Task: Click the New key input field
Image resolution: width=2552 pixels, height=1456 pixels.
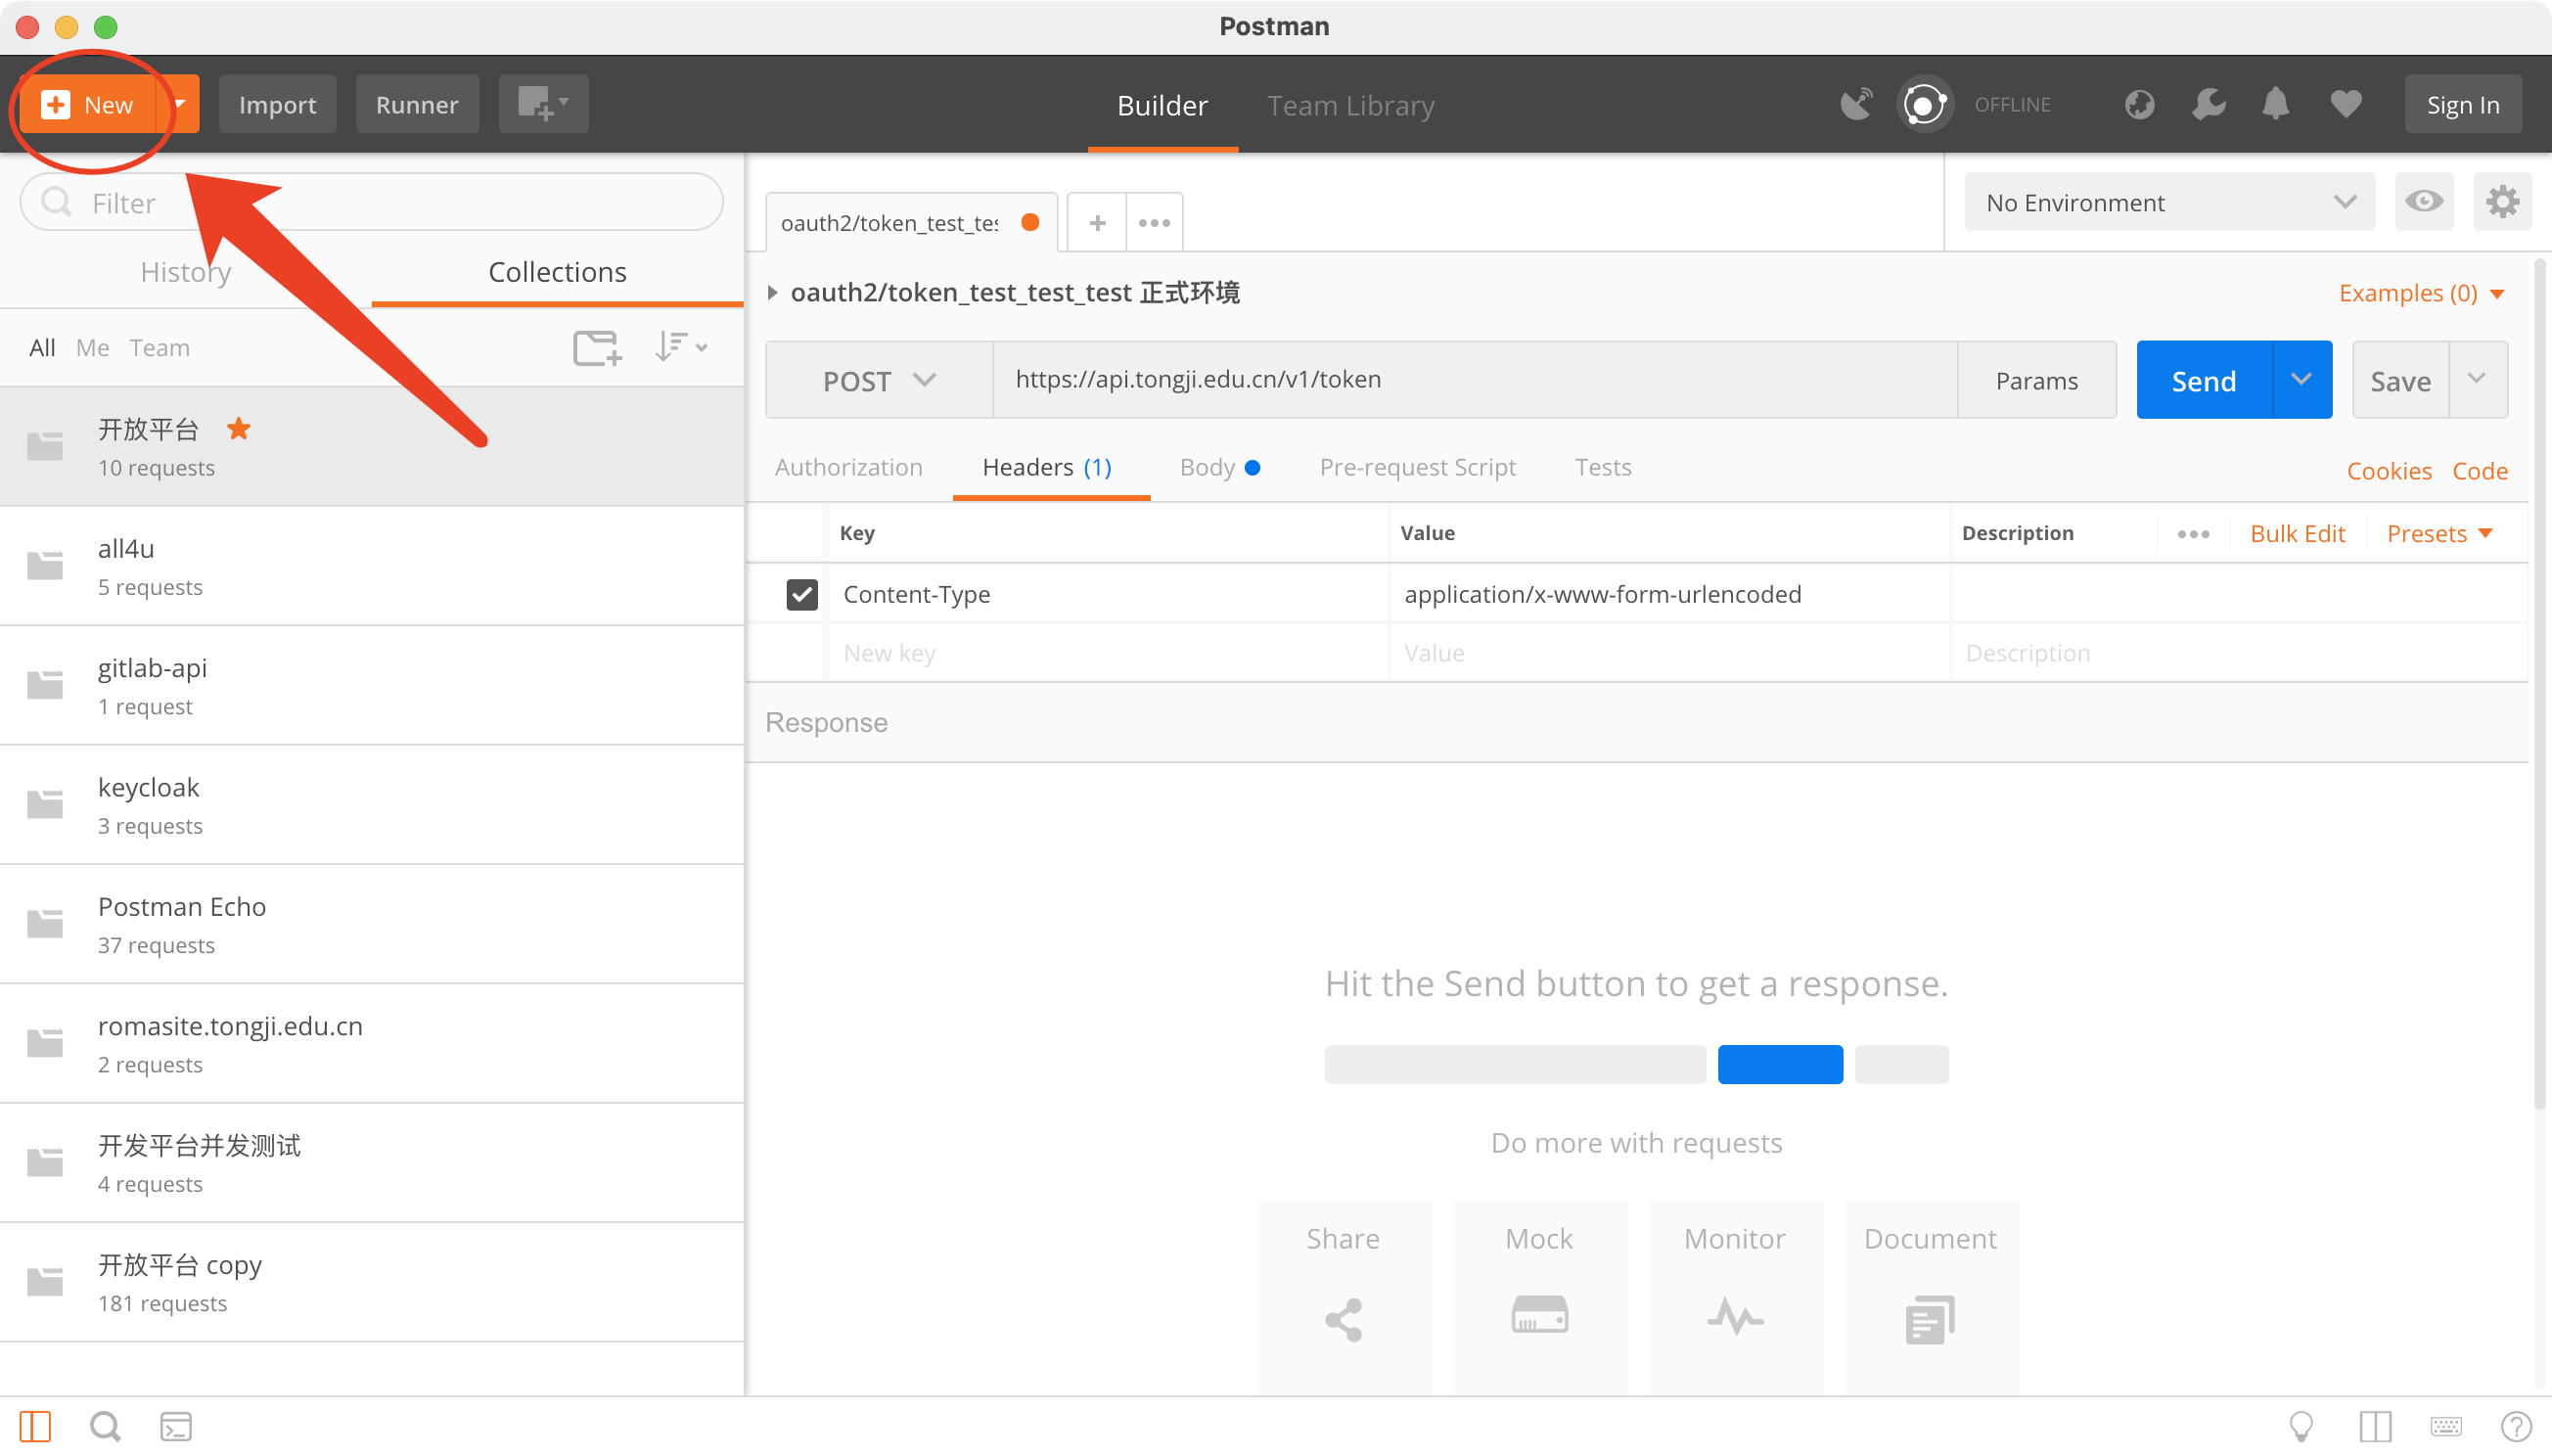Action: click(1108, 652)
